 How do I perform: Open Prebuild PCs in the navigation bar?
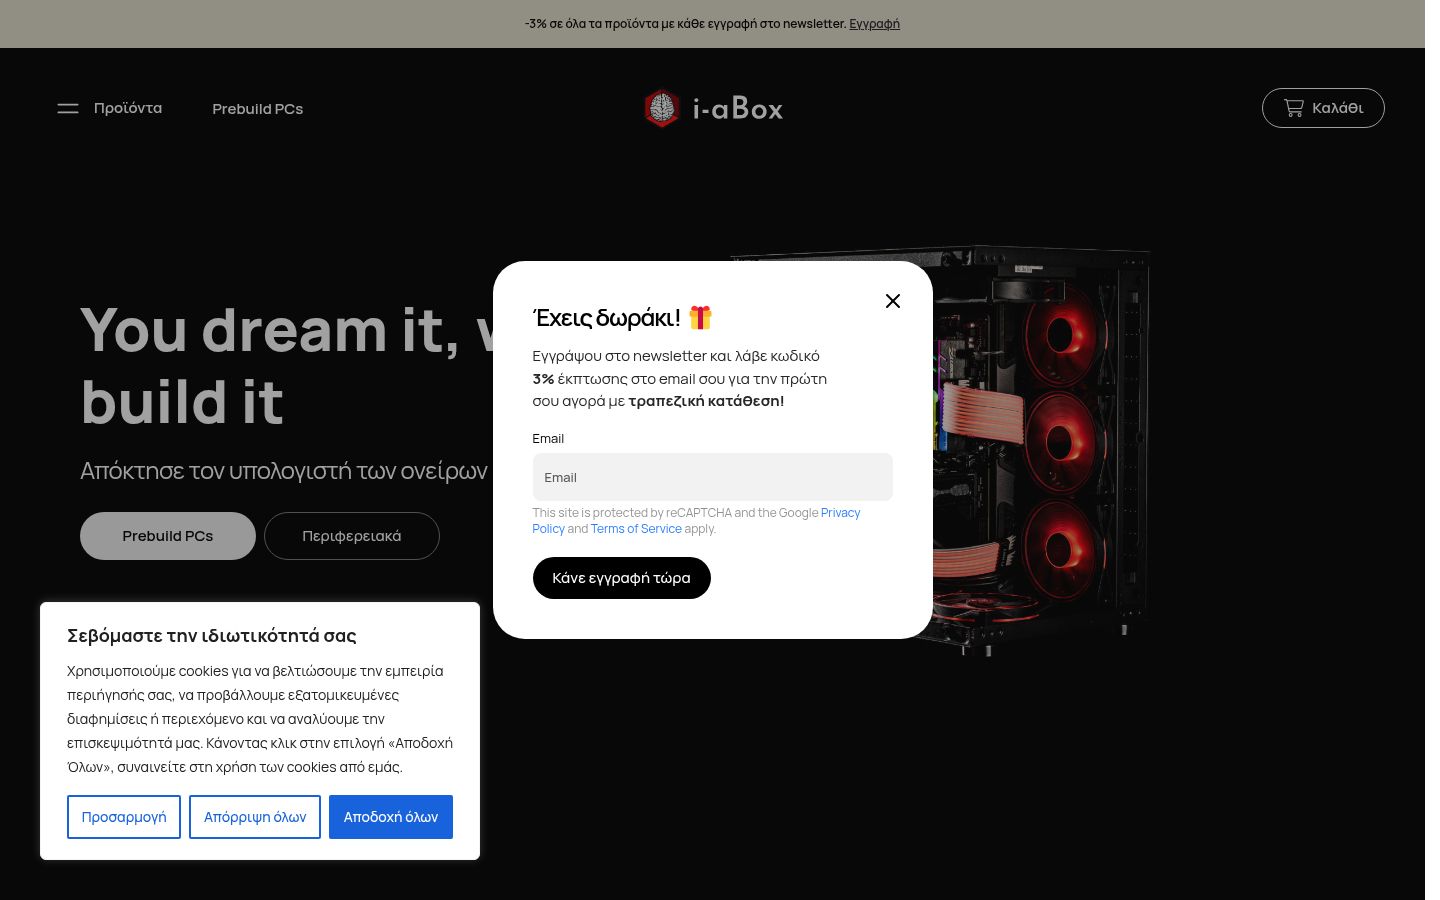pyautogui.click(x=258, y=109)
